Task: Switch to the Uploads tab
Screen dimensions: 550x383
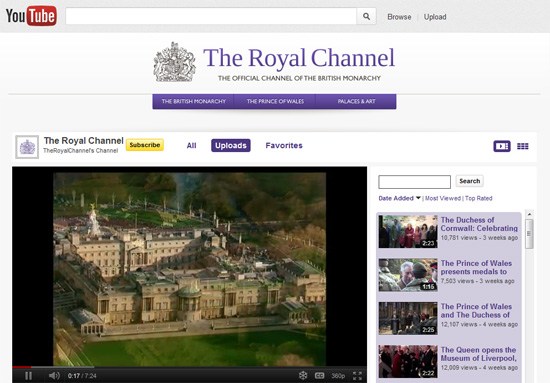Action: pyautogui.click(x=231, y=146)
